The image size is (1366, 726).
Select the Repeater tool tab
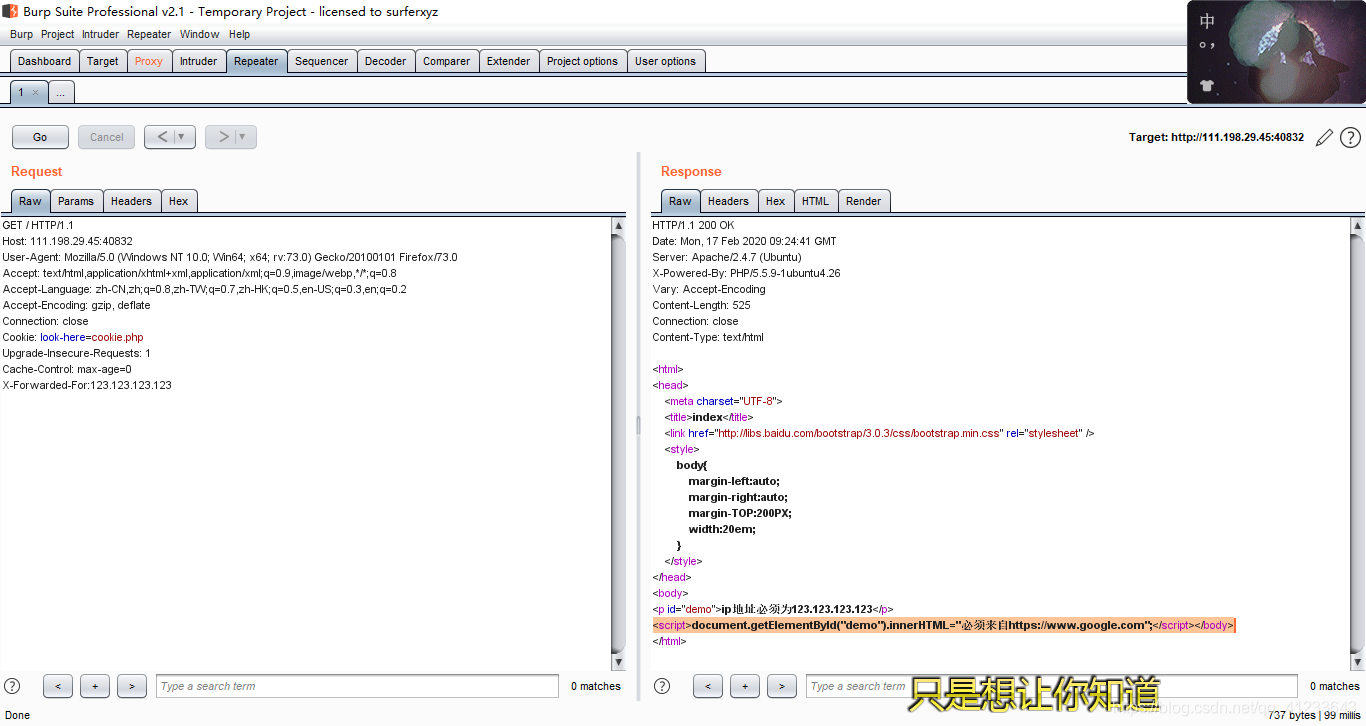(x=256, y=61)
